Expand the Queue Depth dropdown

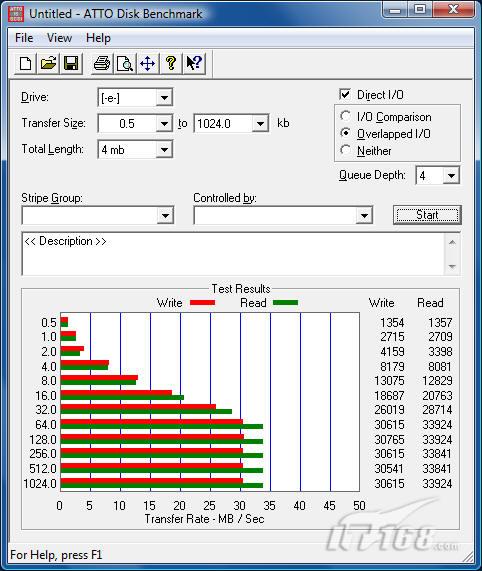pyautogui.click(x=451, y=176)
